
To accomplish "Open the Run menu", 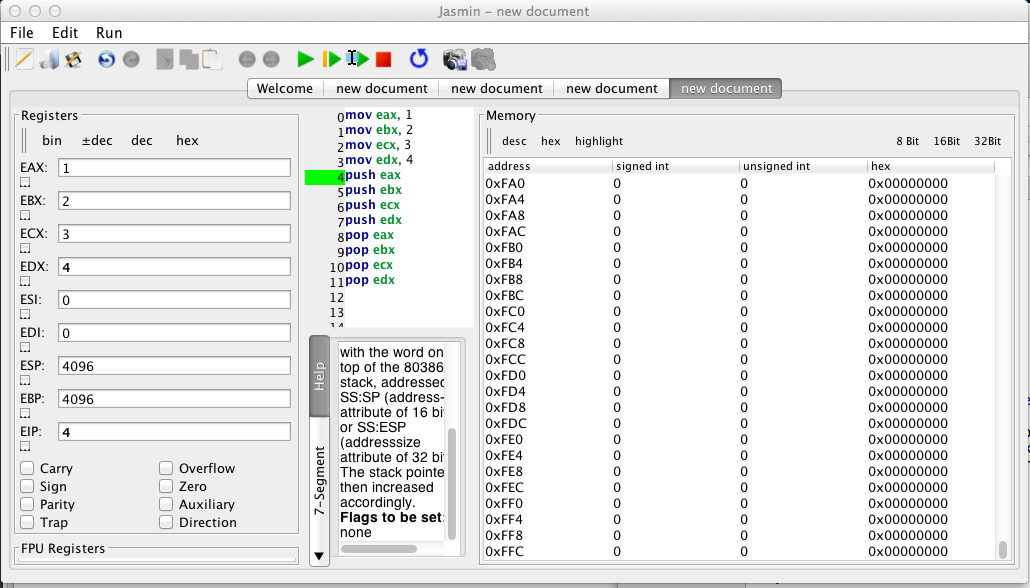I will pos(109,33).
